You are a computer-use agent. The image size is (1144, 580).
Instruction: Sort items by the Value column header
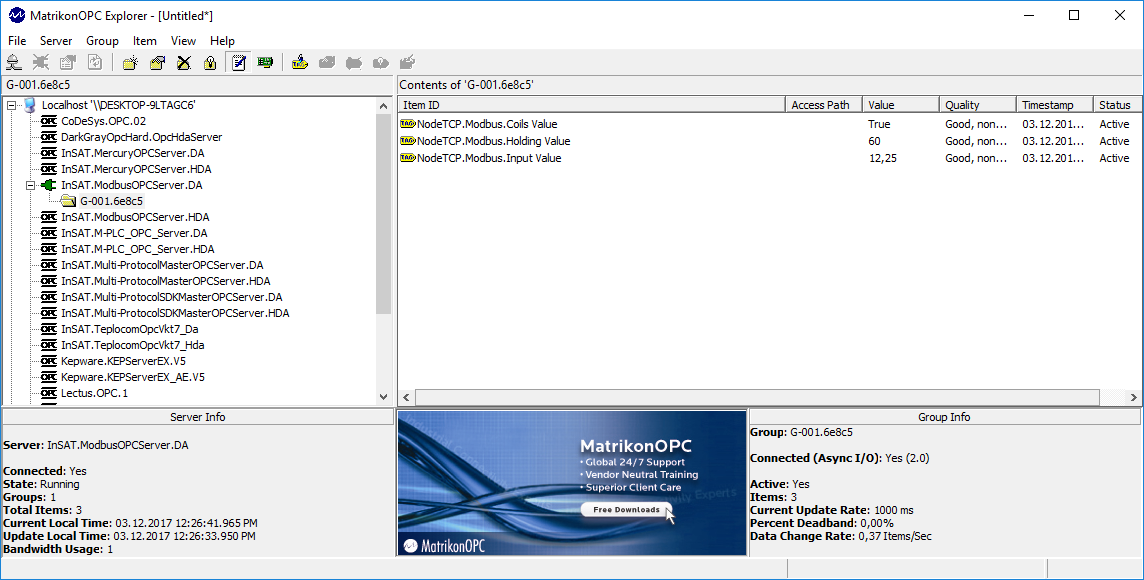(900, 105)
